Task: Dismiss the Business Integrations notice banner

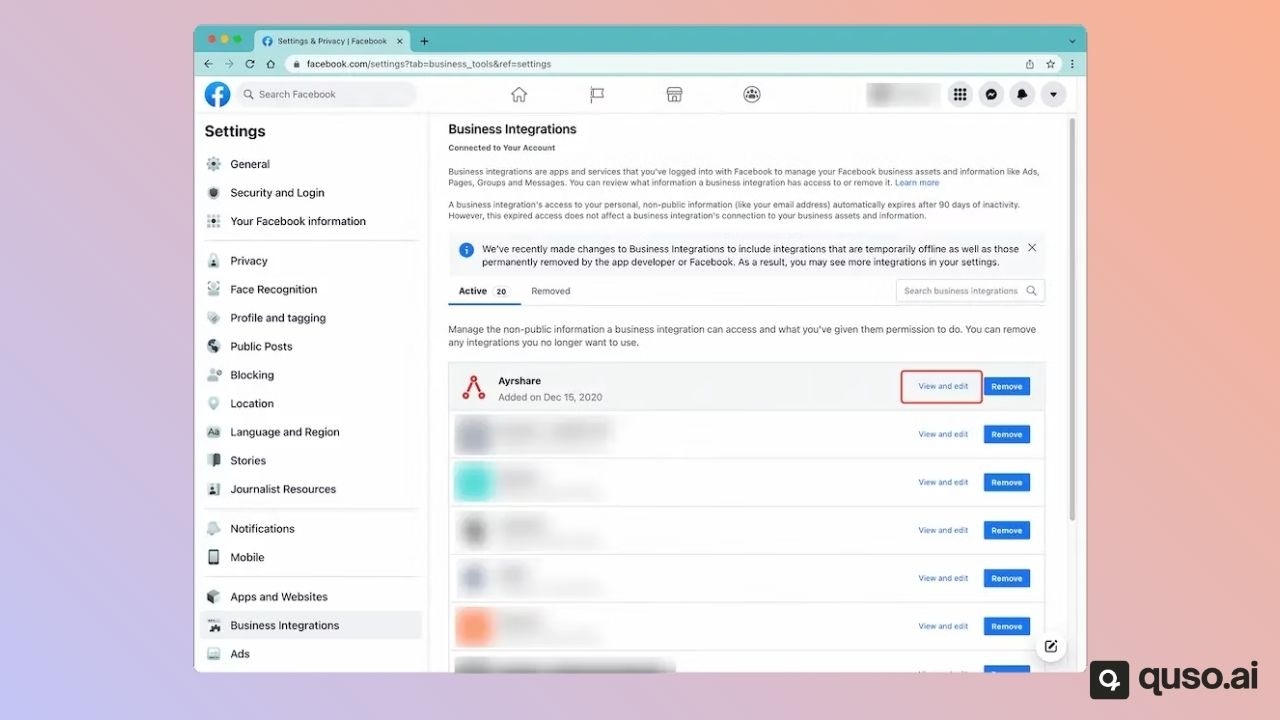Action: click(1031, 247)
